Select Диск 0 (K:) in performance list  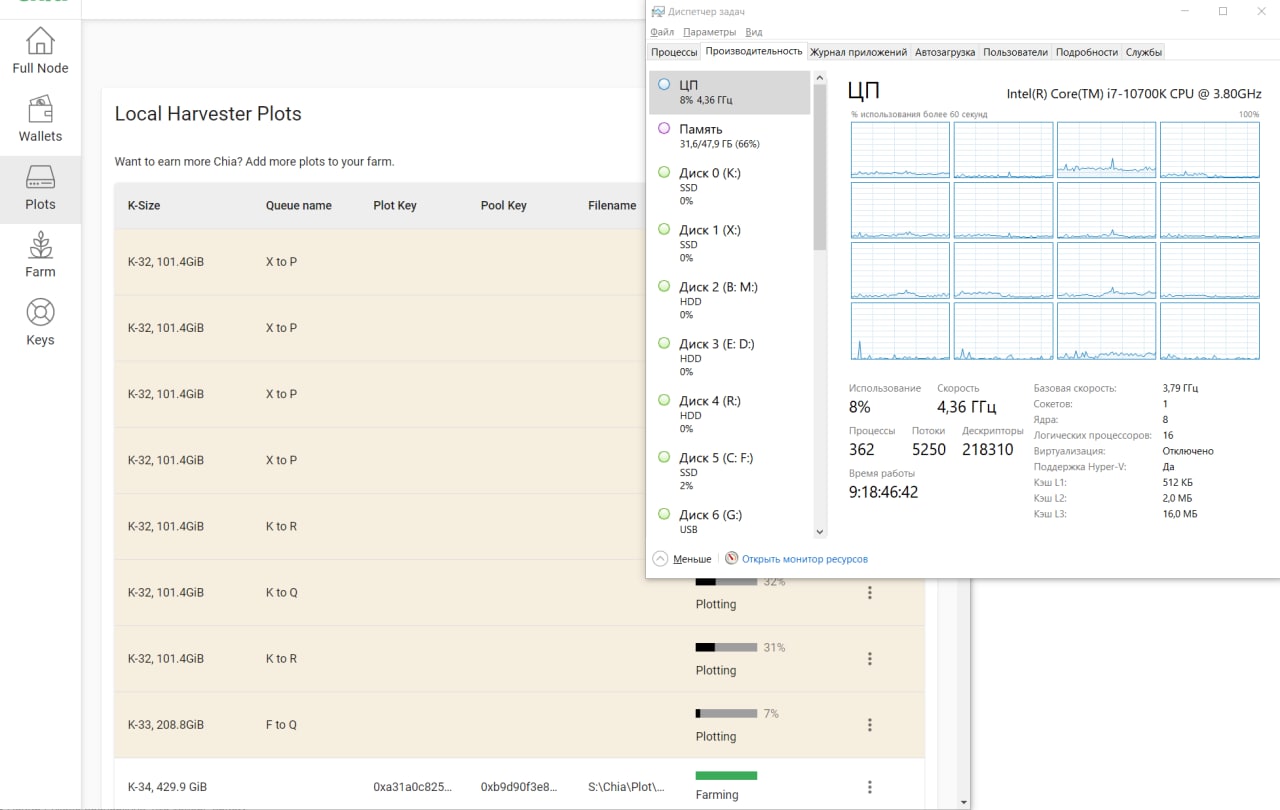tap(730, 186)
